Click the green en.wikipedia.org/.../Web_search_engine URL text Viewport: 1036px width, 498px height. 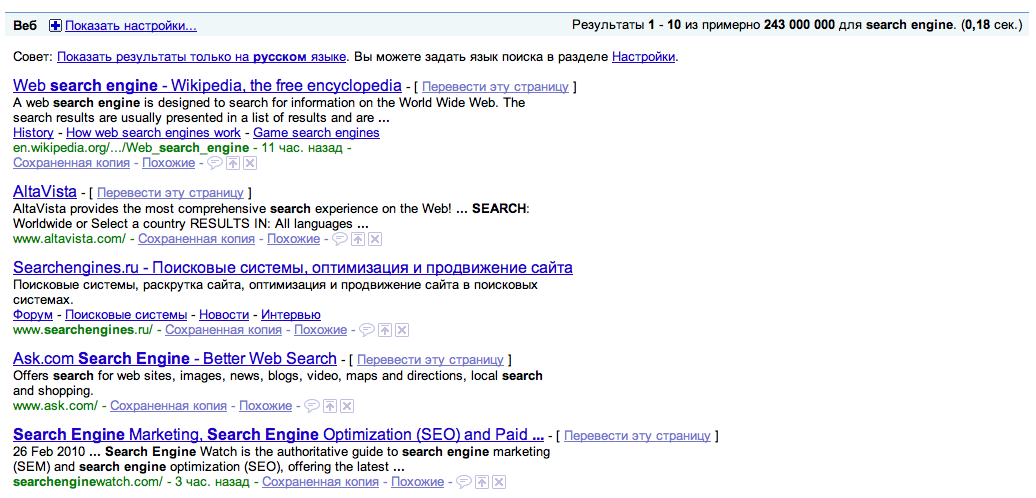pos(131,148)
